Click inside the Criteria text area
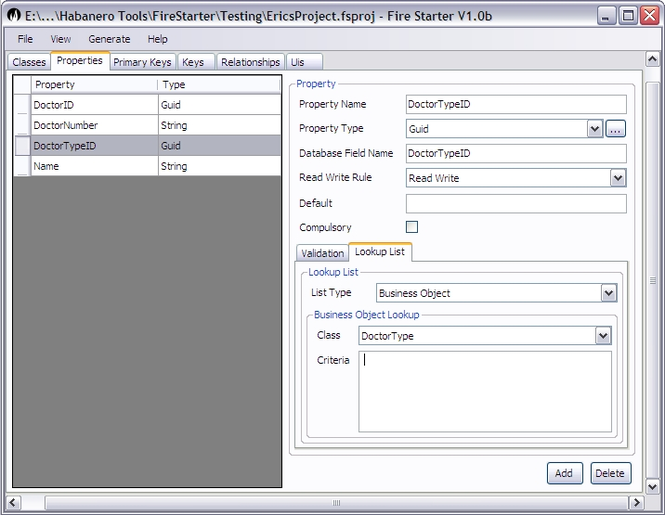Viewport: 665px width, 515px height. [485, 391]
